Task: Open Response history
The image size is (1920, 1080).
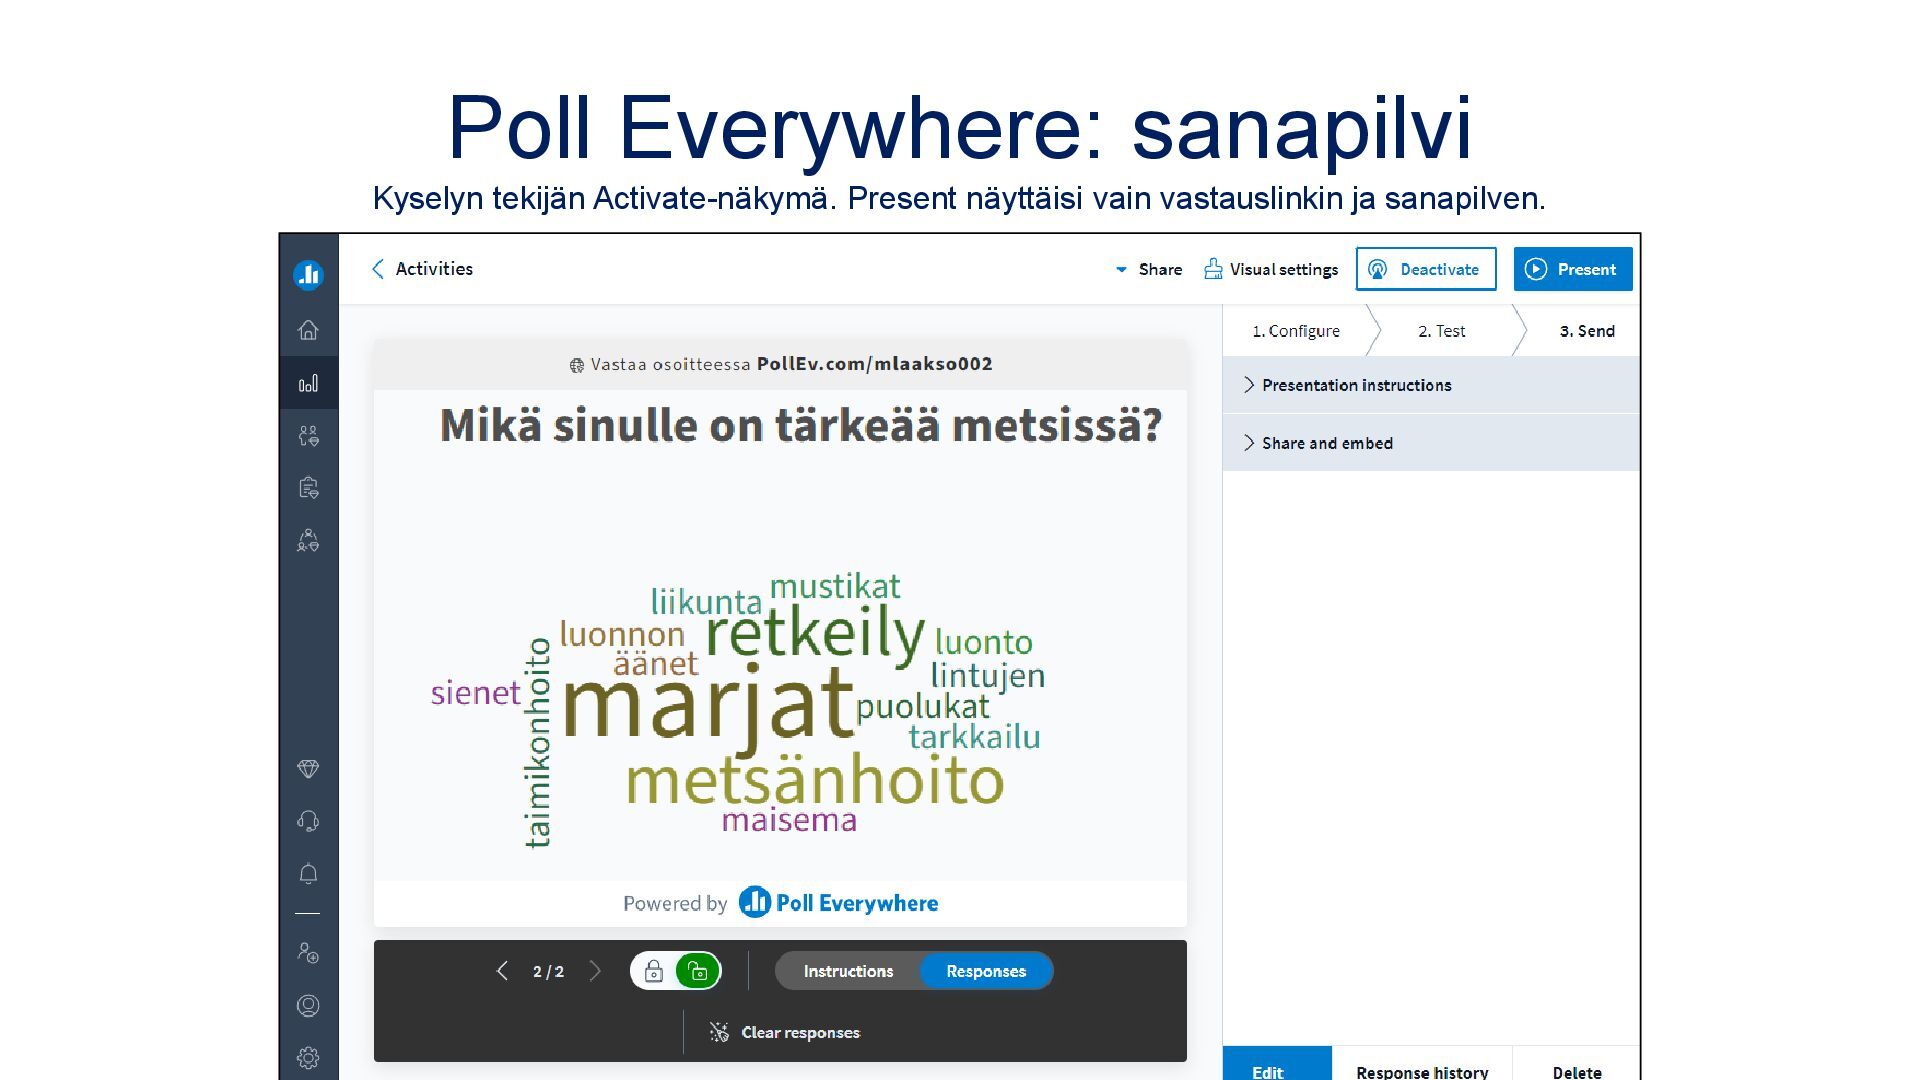Action: click(1422, 1065)
